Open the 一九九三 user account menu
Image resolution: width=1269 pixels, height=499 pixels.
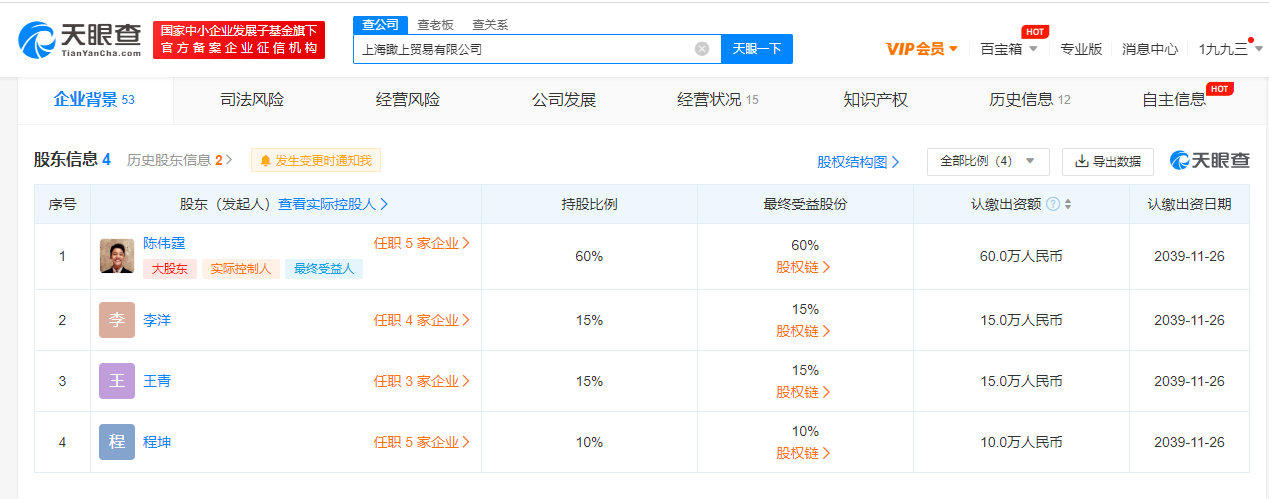[x=1229, y=49]
